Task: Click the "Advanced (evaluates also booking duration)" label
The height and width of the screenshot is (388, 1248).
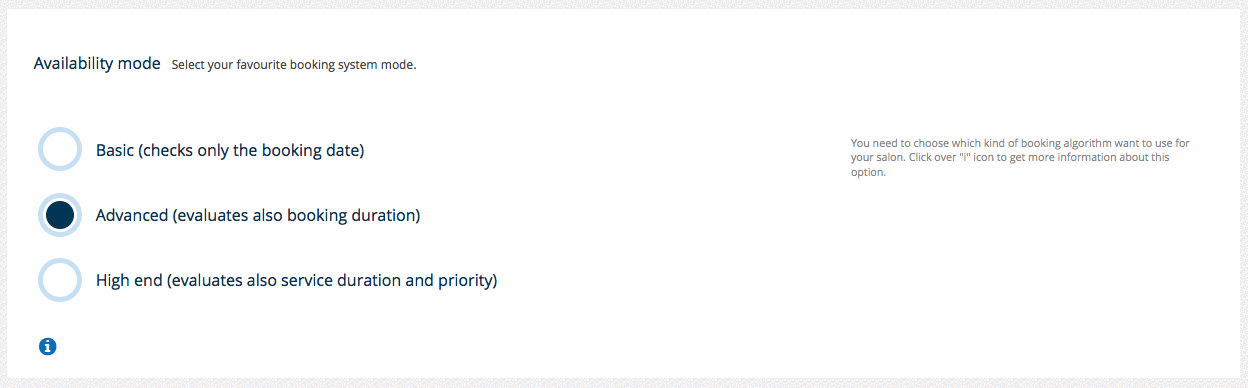Action: [x=258, y=216]
